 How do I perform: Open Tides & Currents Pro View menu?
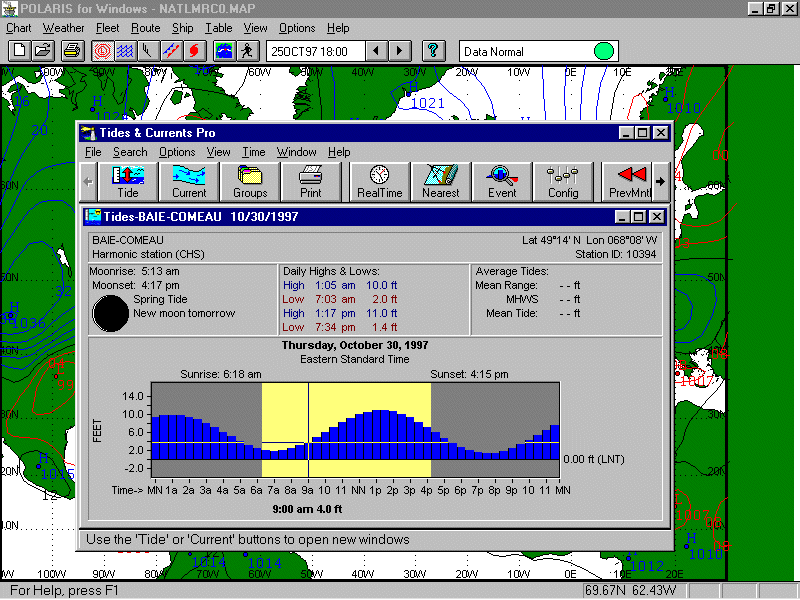click(x=218, y=152)
